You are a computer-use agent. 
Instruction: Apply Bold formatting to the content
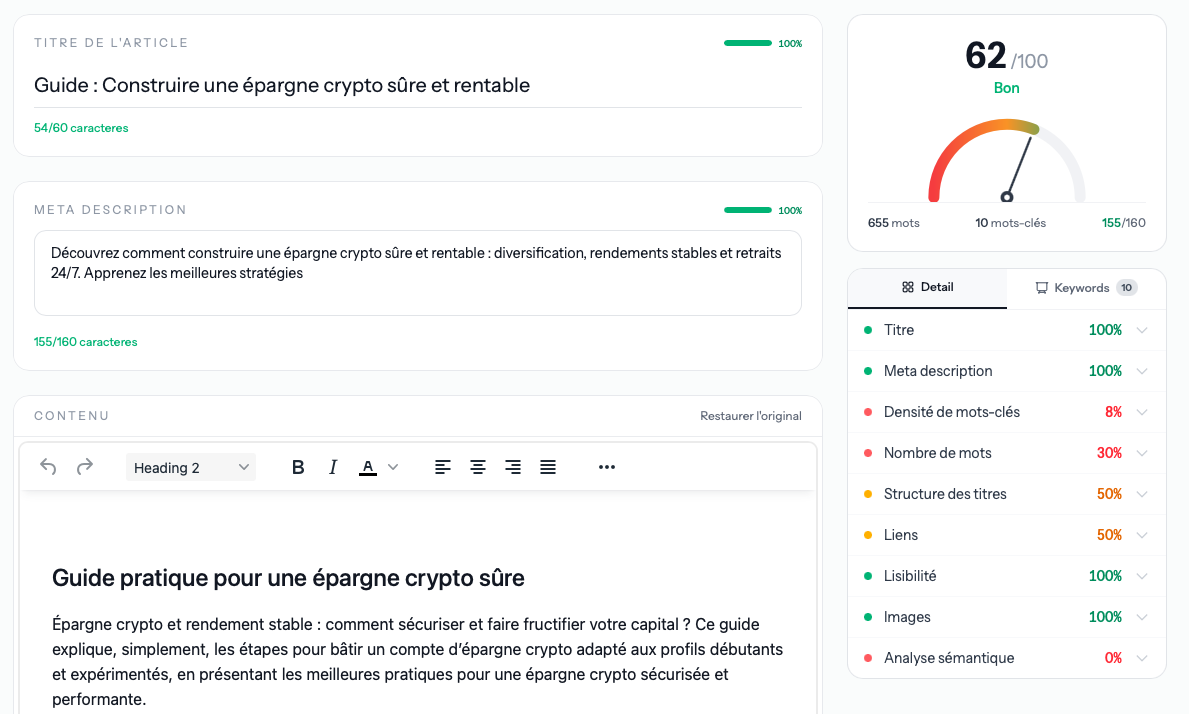pyautogui.click(x=297, y=466)
